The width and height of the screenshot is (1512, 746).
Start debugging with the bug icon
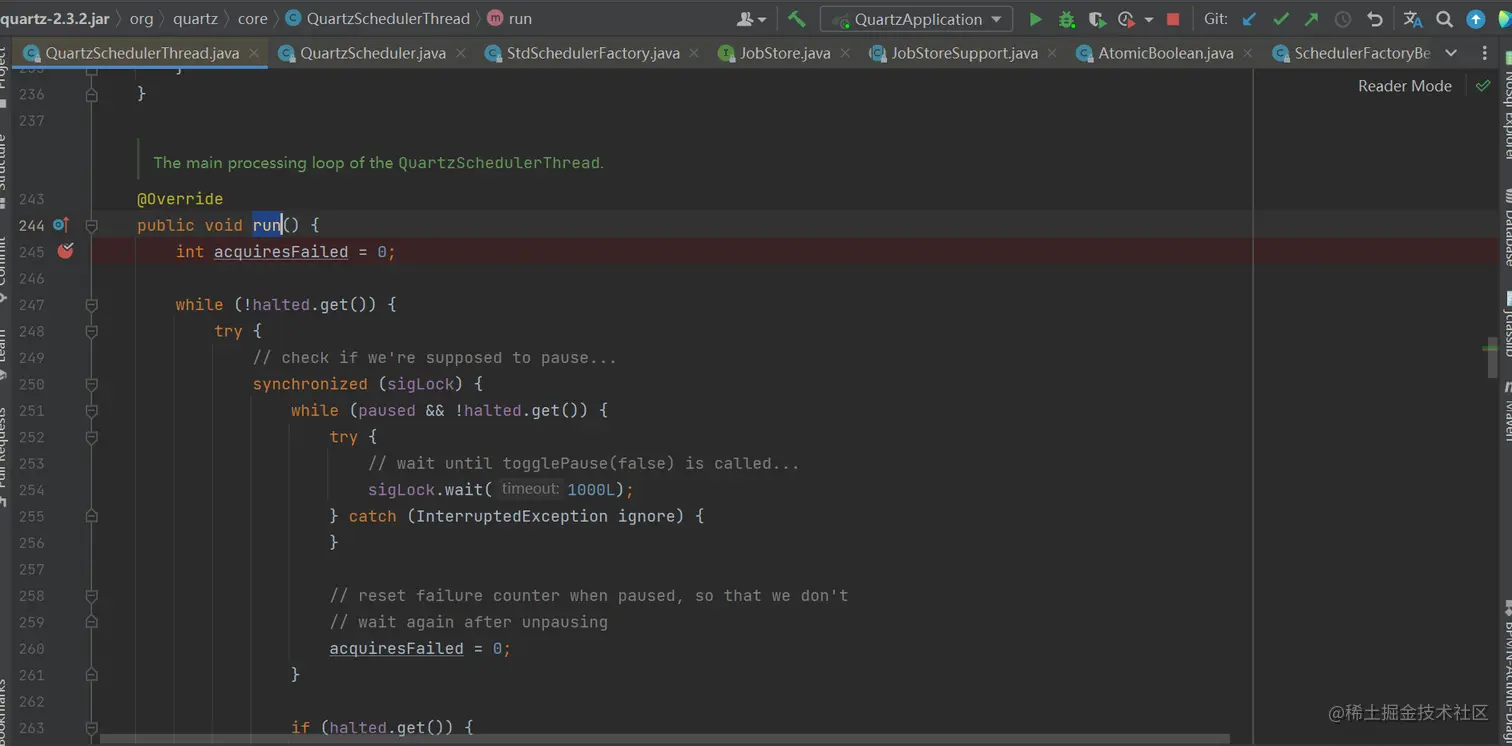pyautogui.click(x=1067, y=19)
